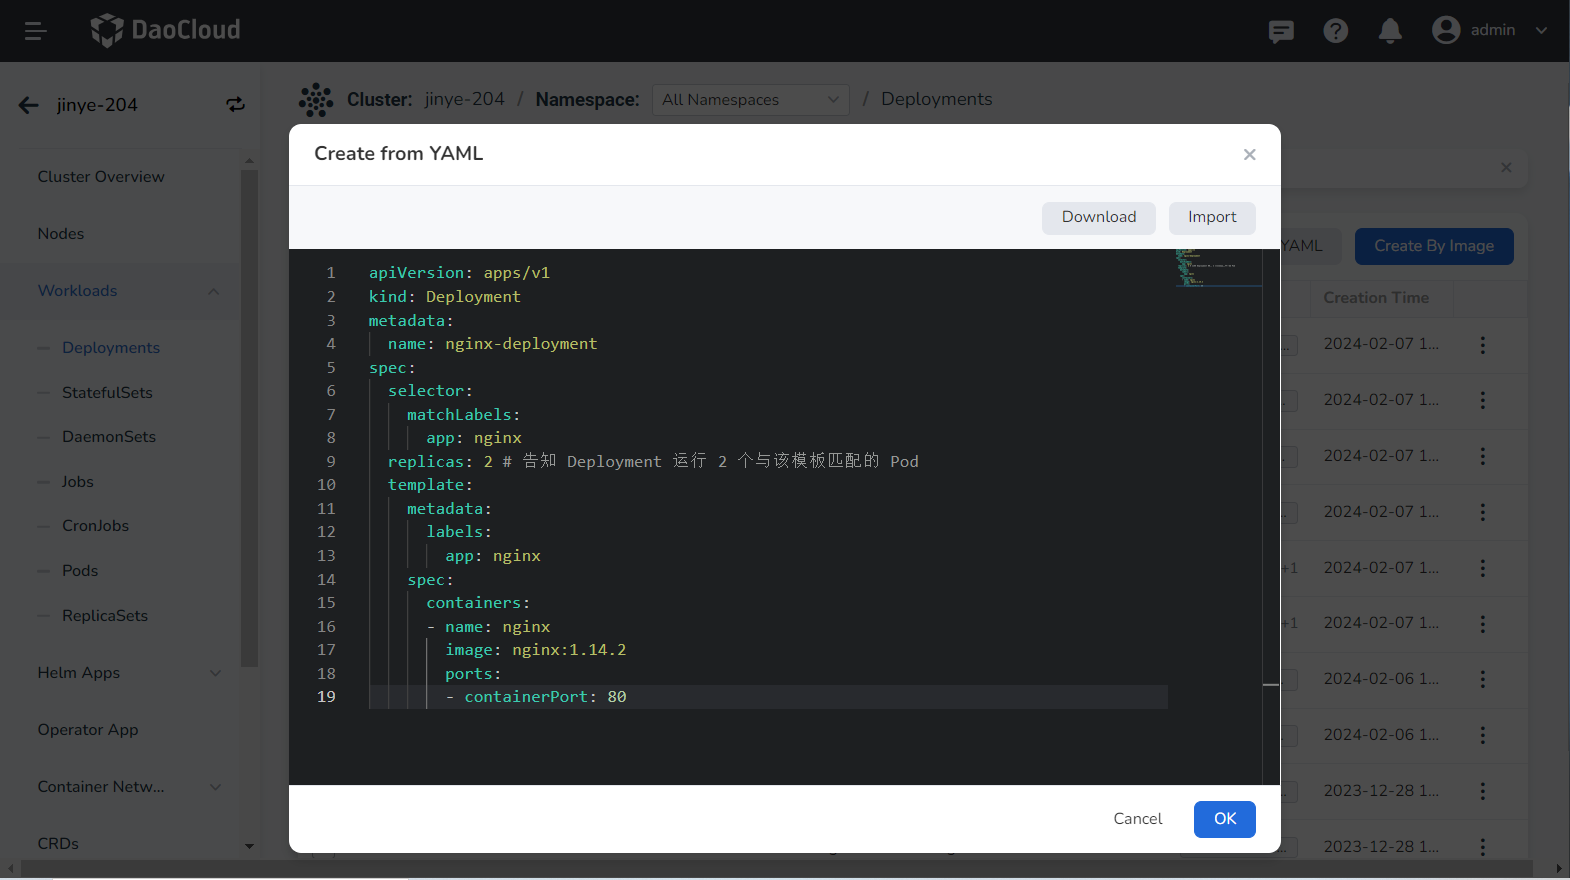Screen dimensions: 1570x880
Task: Click the hamburger menu icon
Action: click(36, 31)
